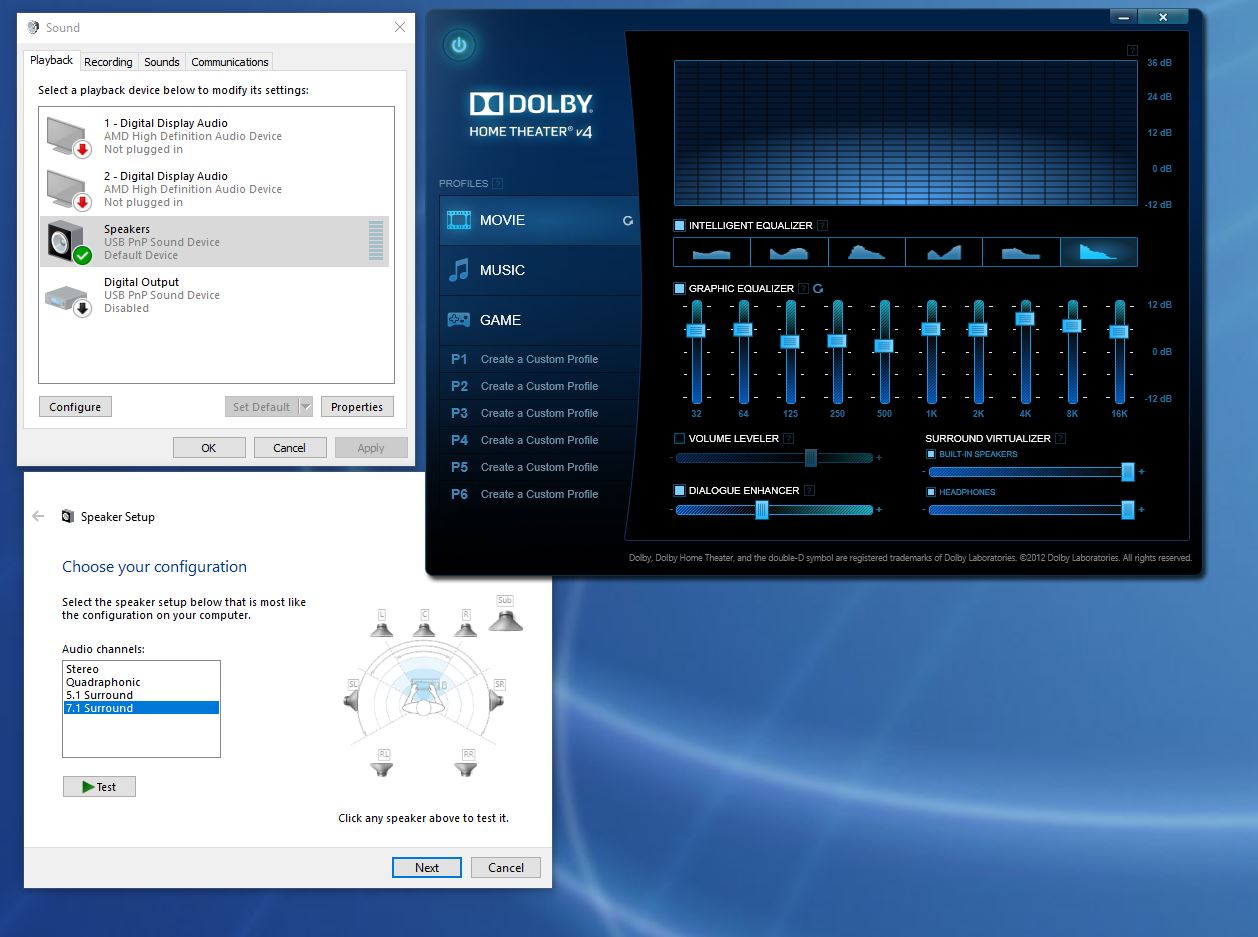Select the Game profile controller icon
1258x937 pixels.
[x=459, y=320]
